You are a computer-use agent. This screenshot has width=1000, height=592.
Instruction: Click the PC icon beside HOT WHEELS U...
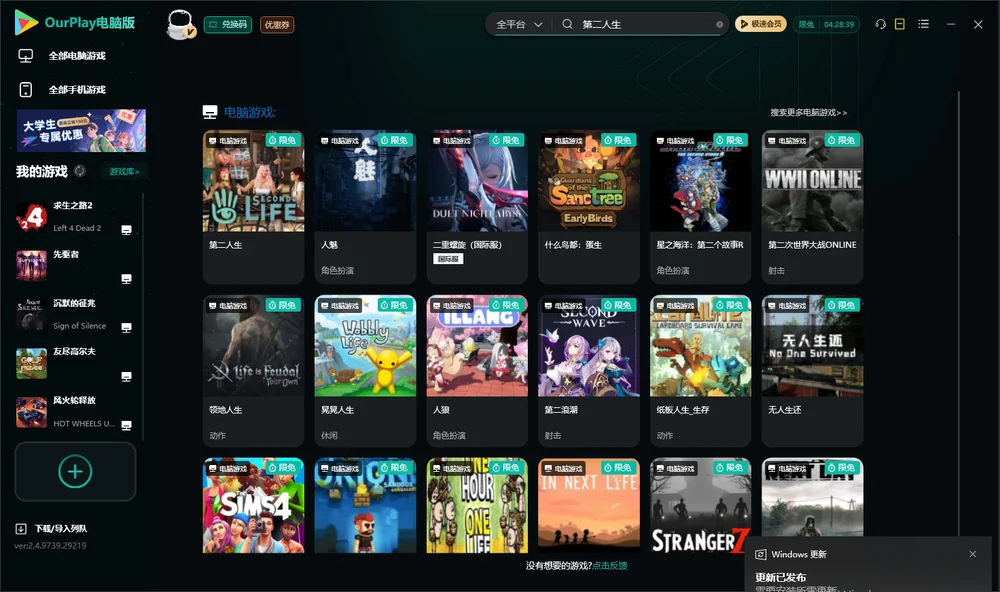pos(126,426)
